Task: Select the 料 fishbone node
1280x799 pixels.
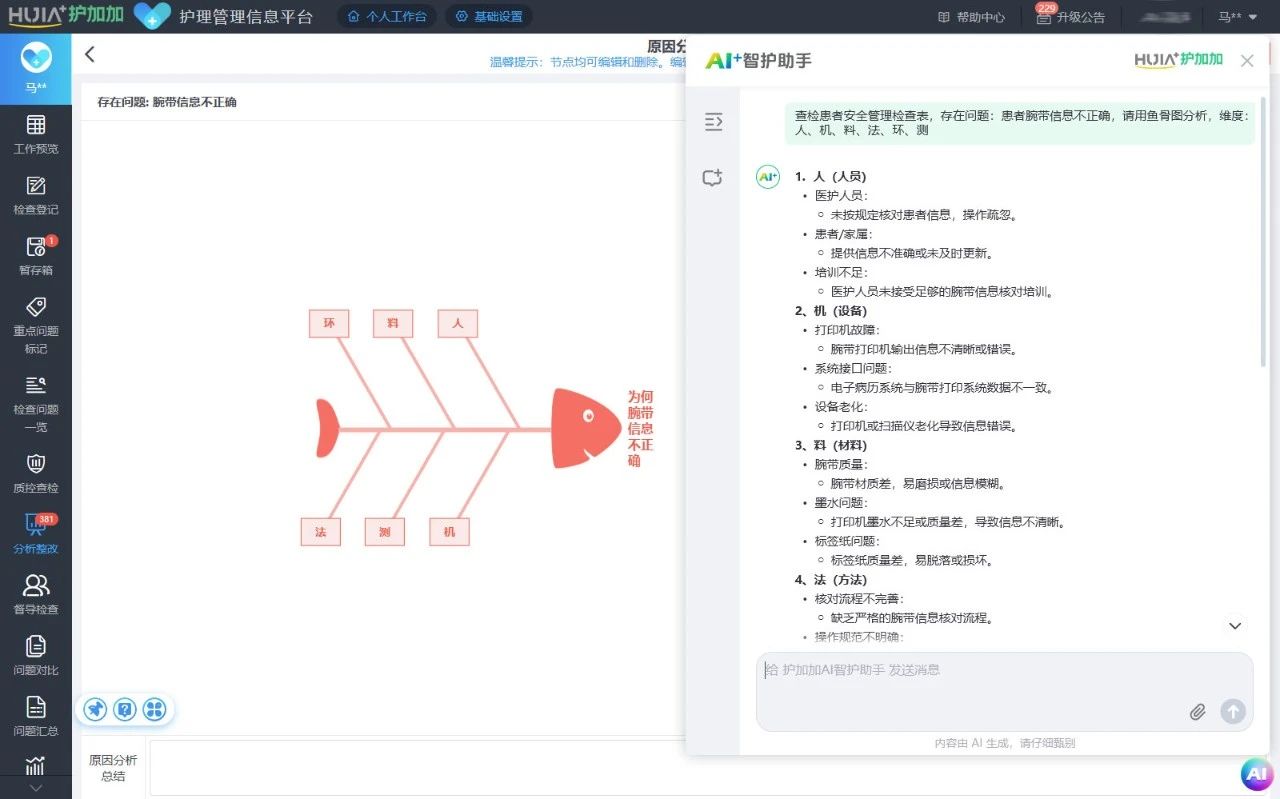Action: (x=393, y=323)
